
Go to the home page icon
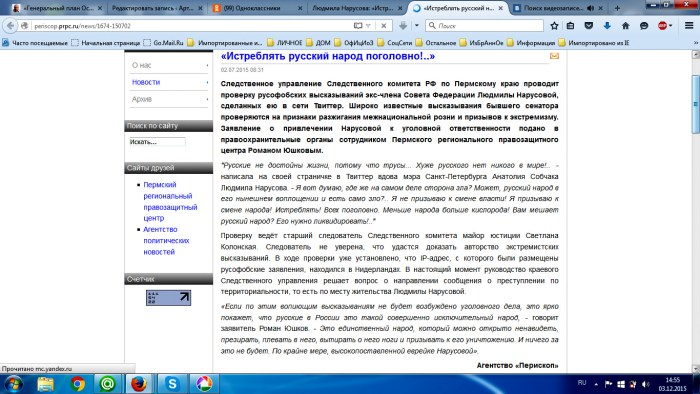[625, 26]
